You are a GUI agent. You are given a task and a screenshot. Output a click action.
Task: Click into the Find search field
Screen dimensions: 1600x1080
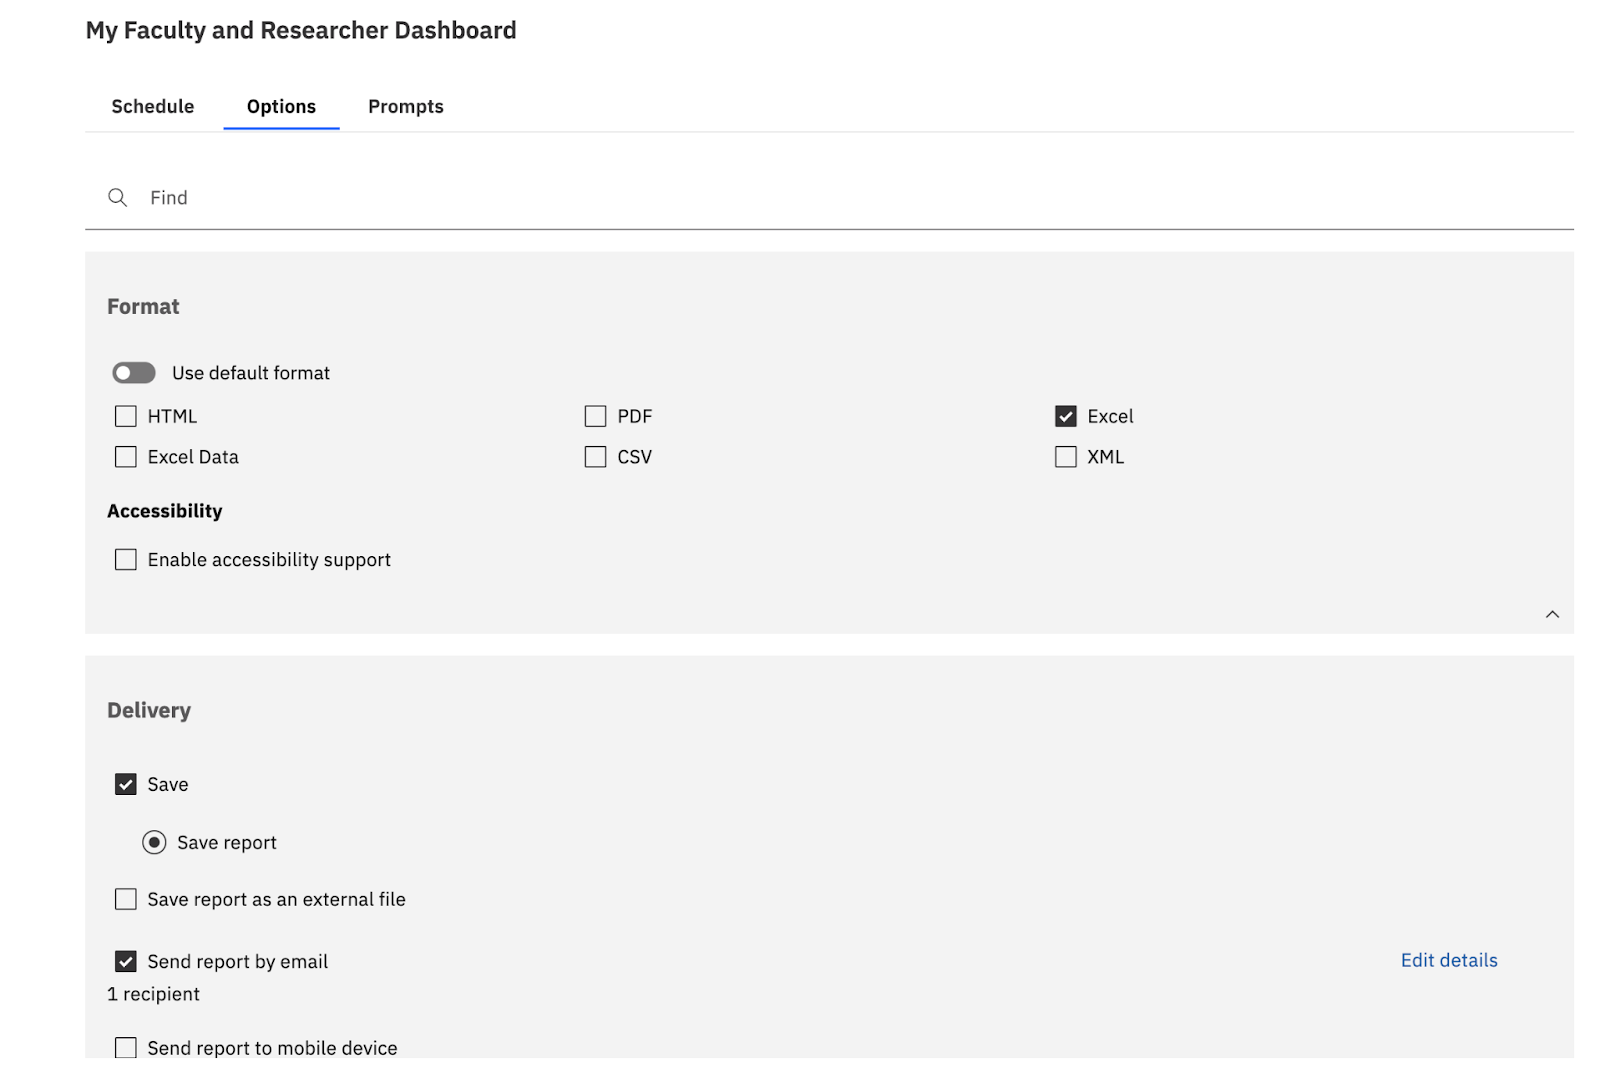pos(800,198)
